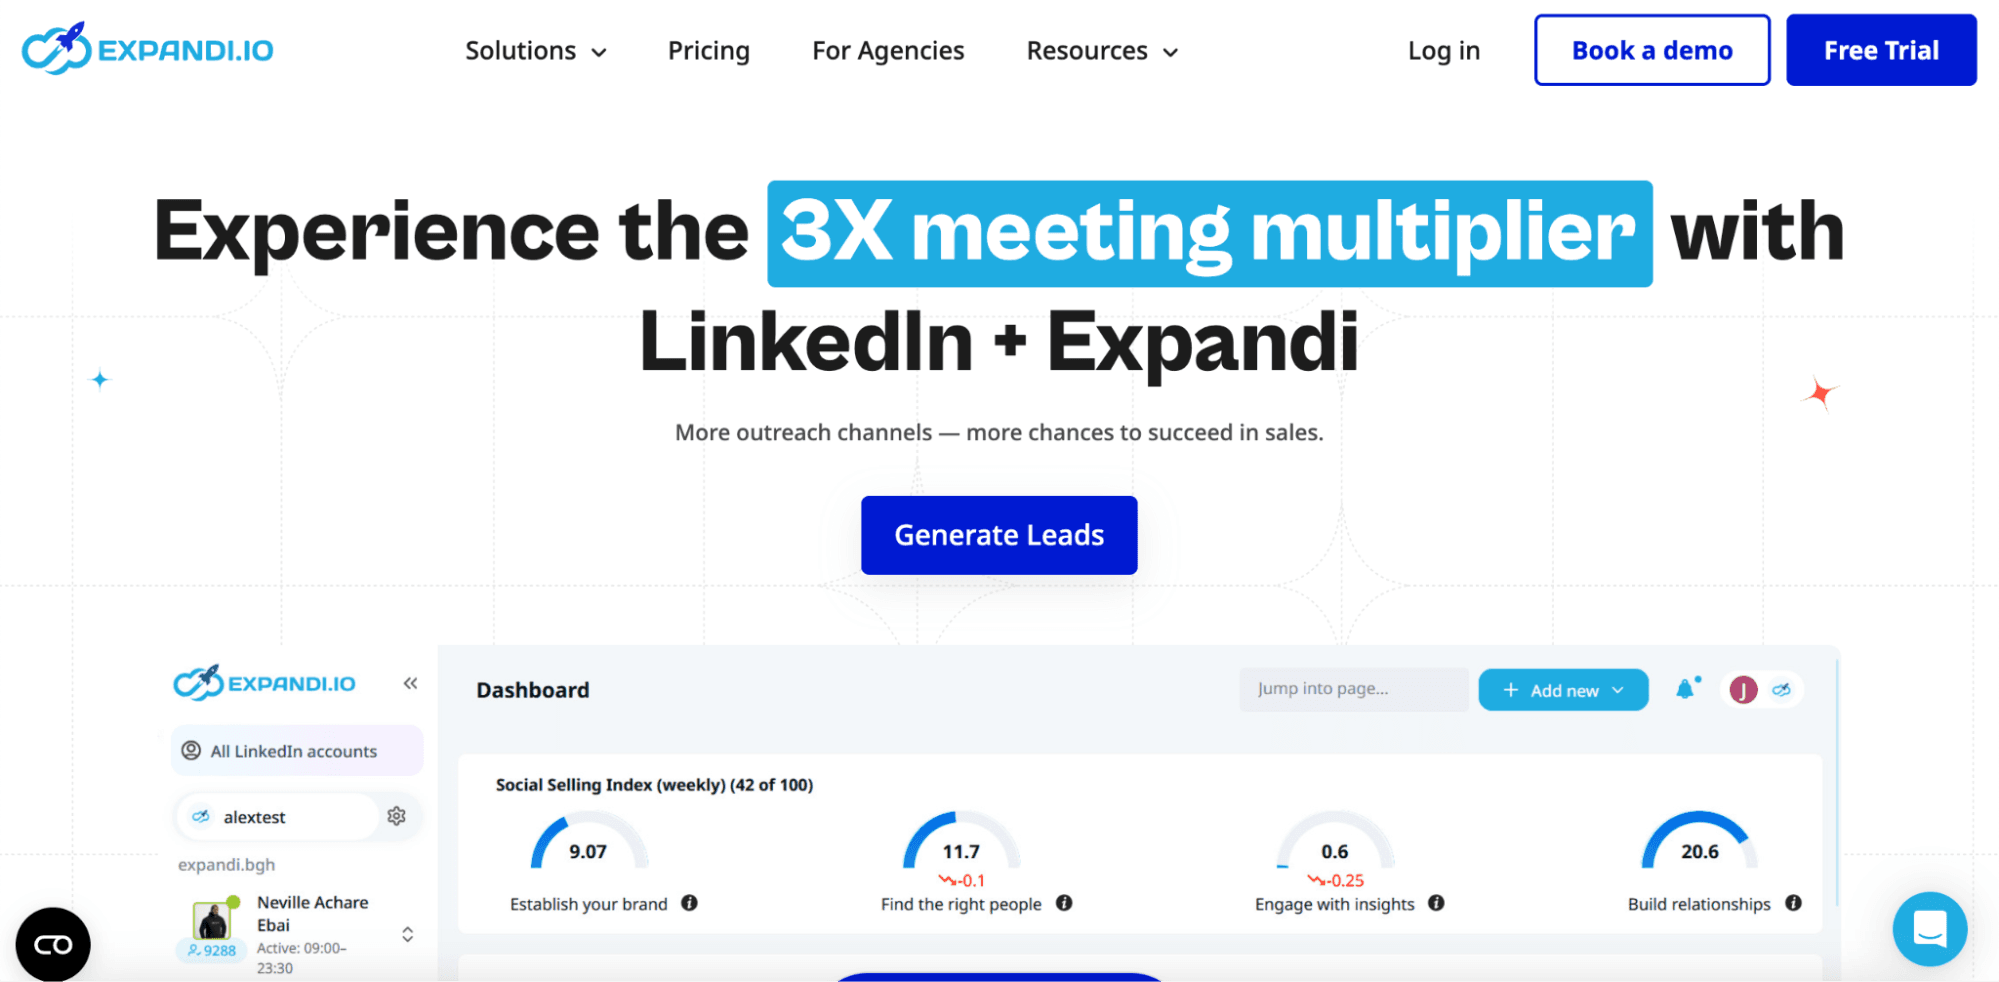1999x982 pixels.
Task: Open the Pricing page
Action: point(708,51)
